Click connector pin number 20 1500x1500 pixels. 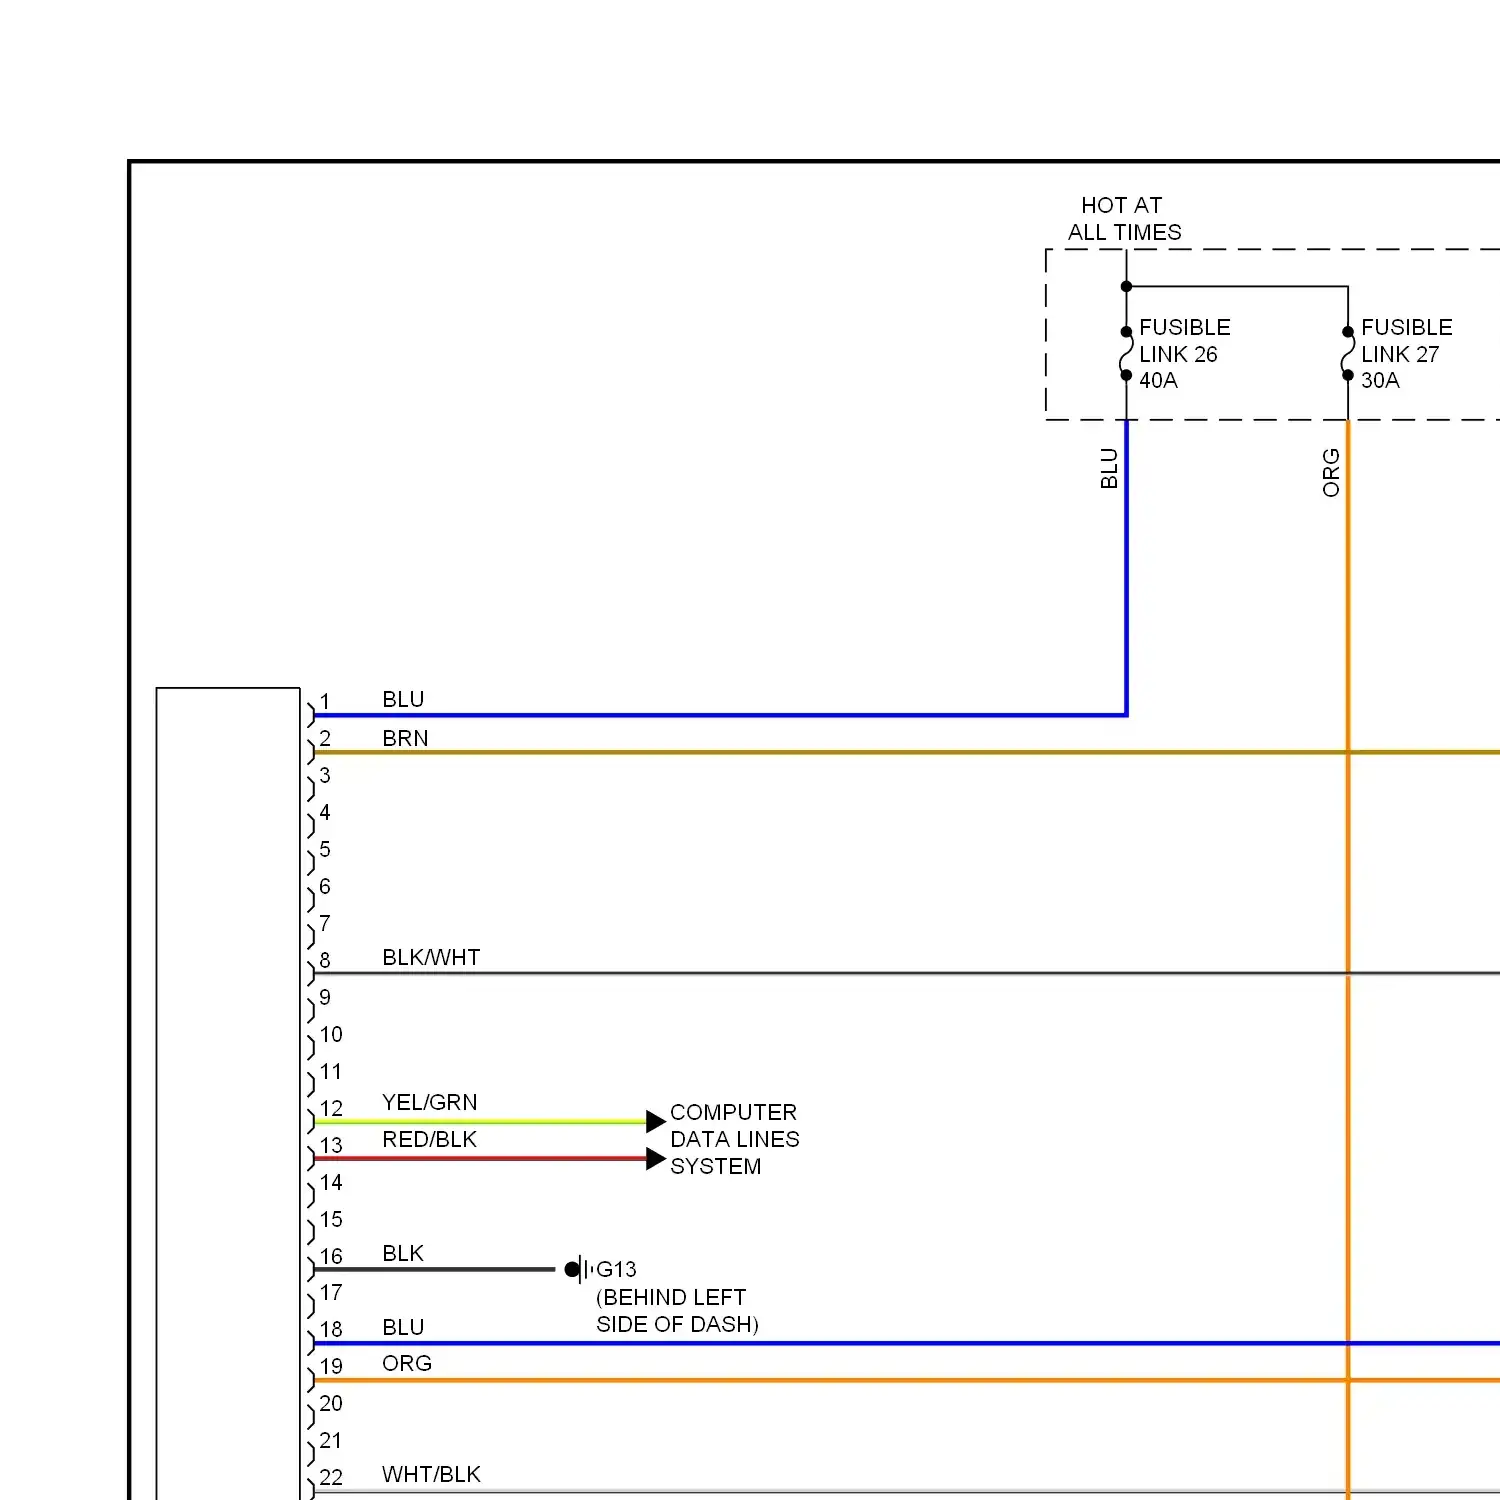tap(331, 1403)
